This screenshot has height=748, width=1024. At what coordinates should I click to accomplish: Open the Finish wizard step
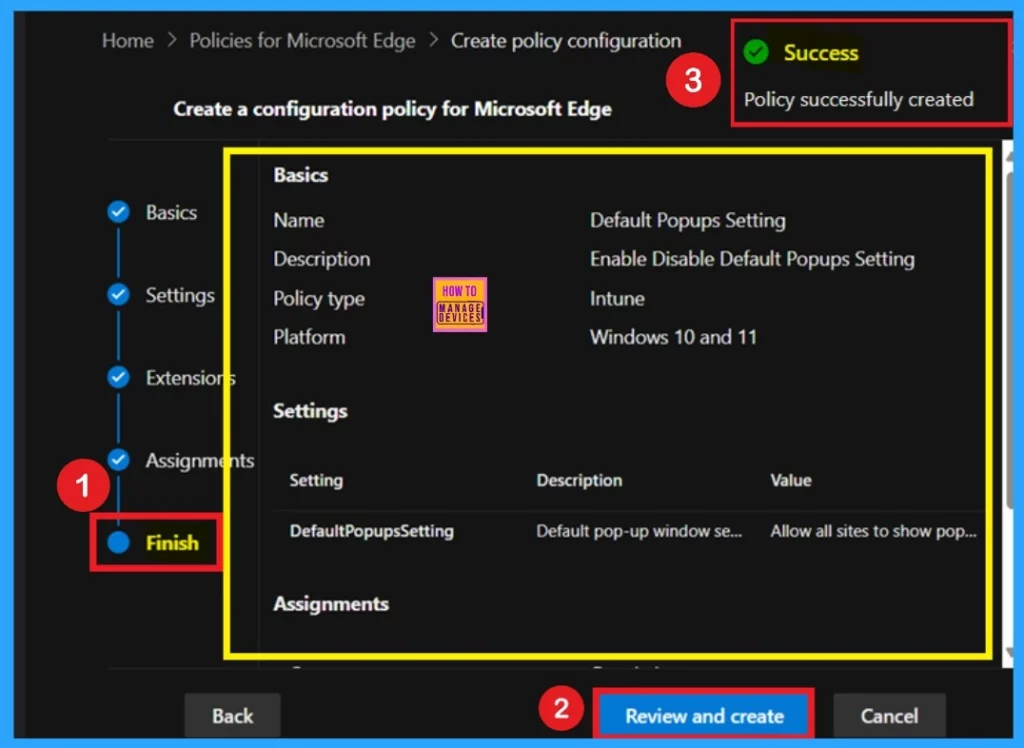click(x=172, y=543)
